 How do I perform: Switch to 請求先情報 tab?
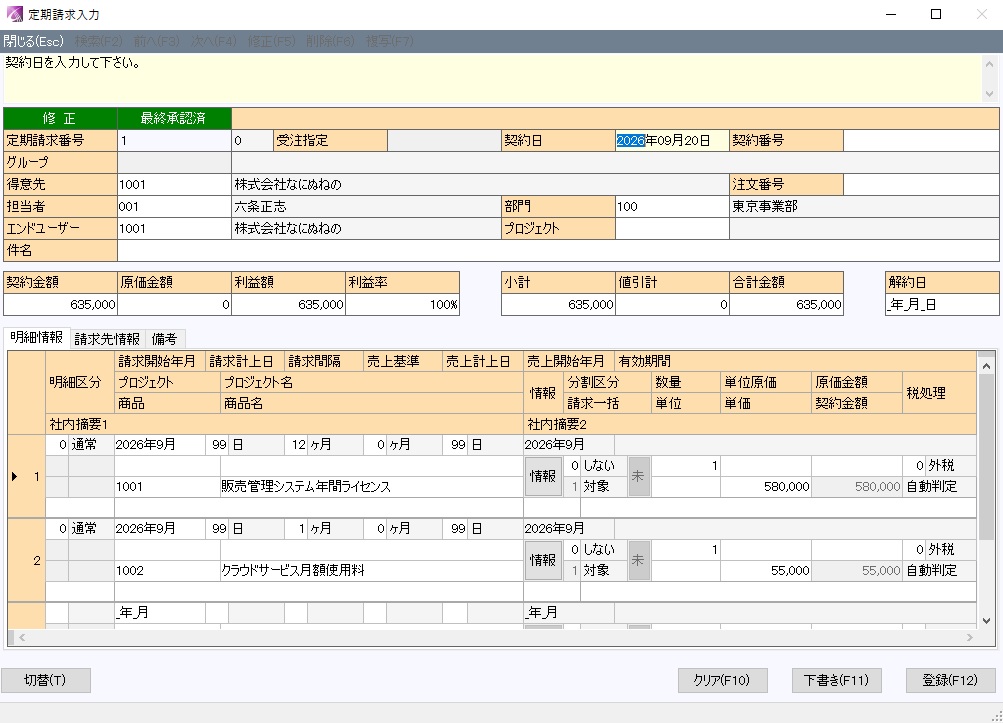(107, 338)
